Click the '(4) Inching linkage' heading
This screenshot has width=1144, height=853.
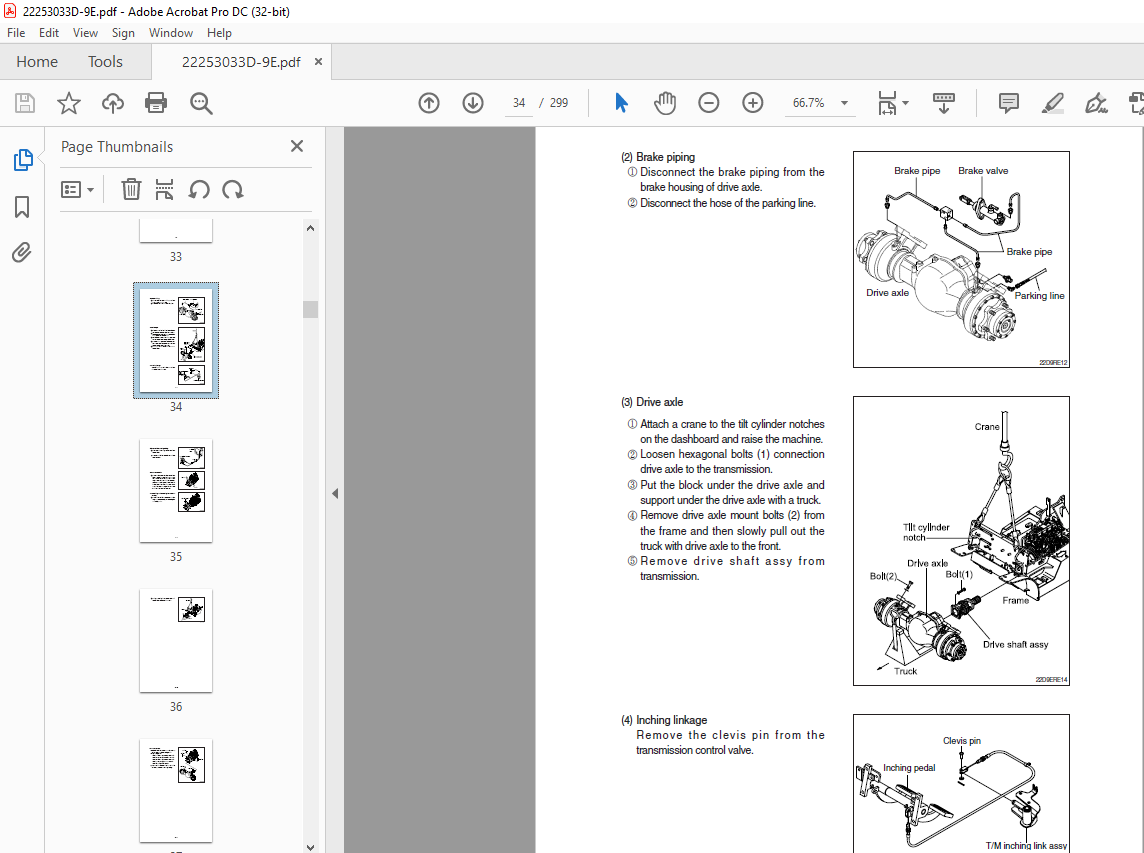pos(664,720)
